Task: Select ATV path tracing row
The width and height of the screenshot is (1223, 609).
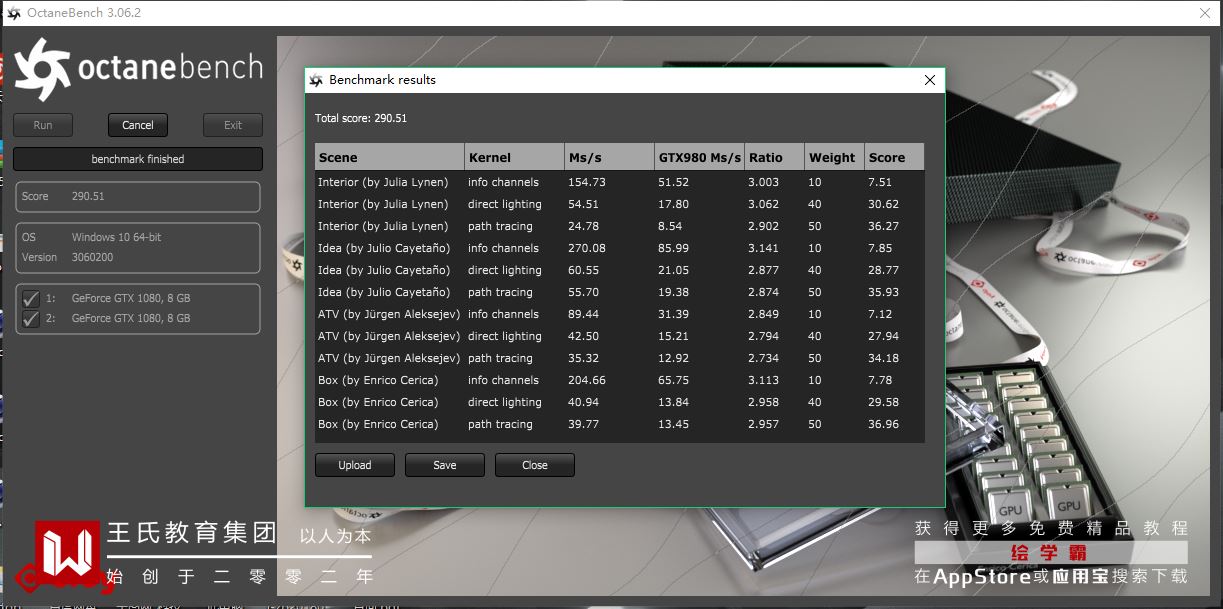Action: [619, 358]
